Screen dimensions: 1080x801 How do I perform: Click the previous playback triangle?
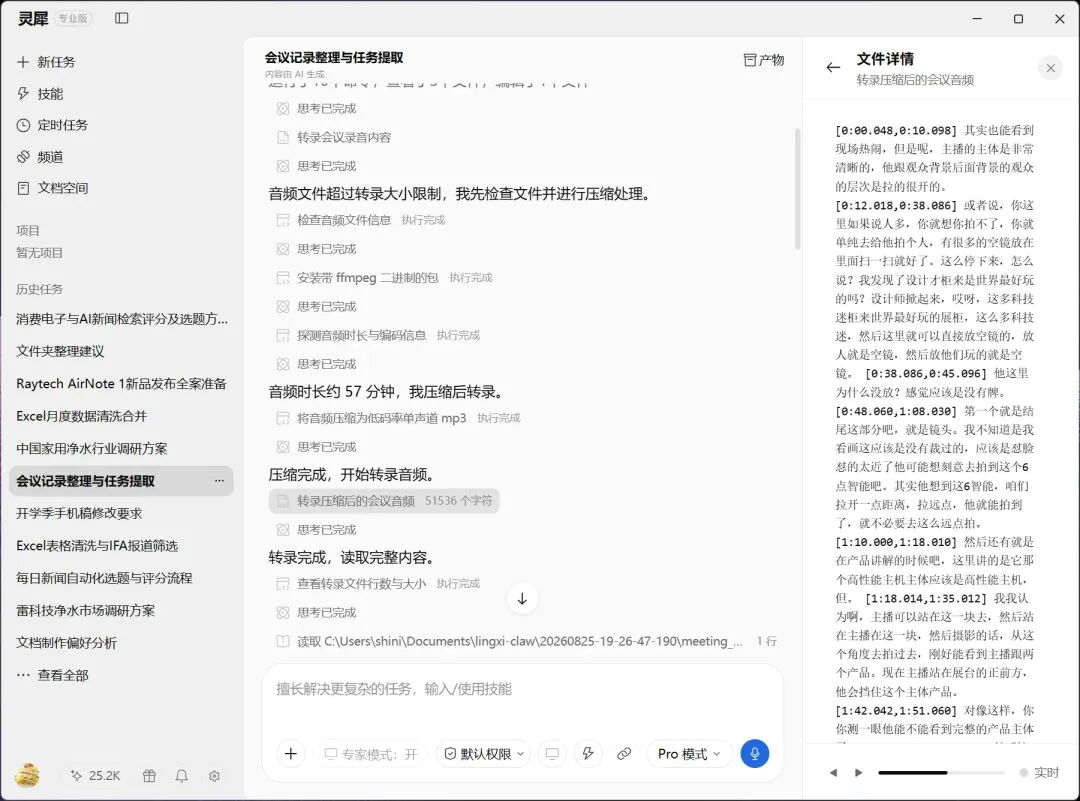(x=833, y=773)
